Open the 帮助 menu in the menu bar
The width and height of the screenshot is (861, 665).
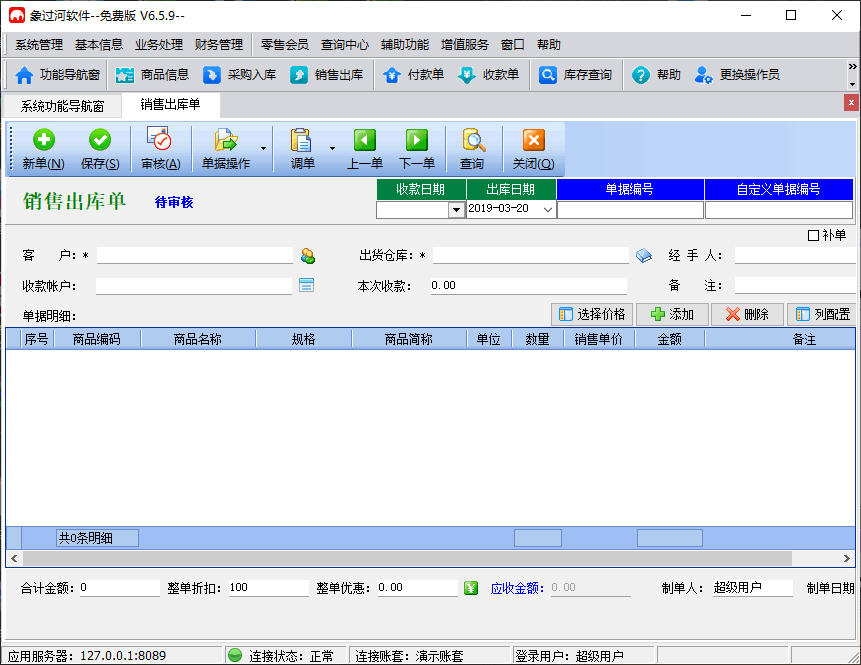549,45
